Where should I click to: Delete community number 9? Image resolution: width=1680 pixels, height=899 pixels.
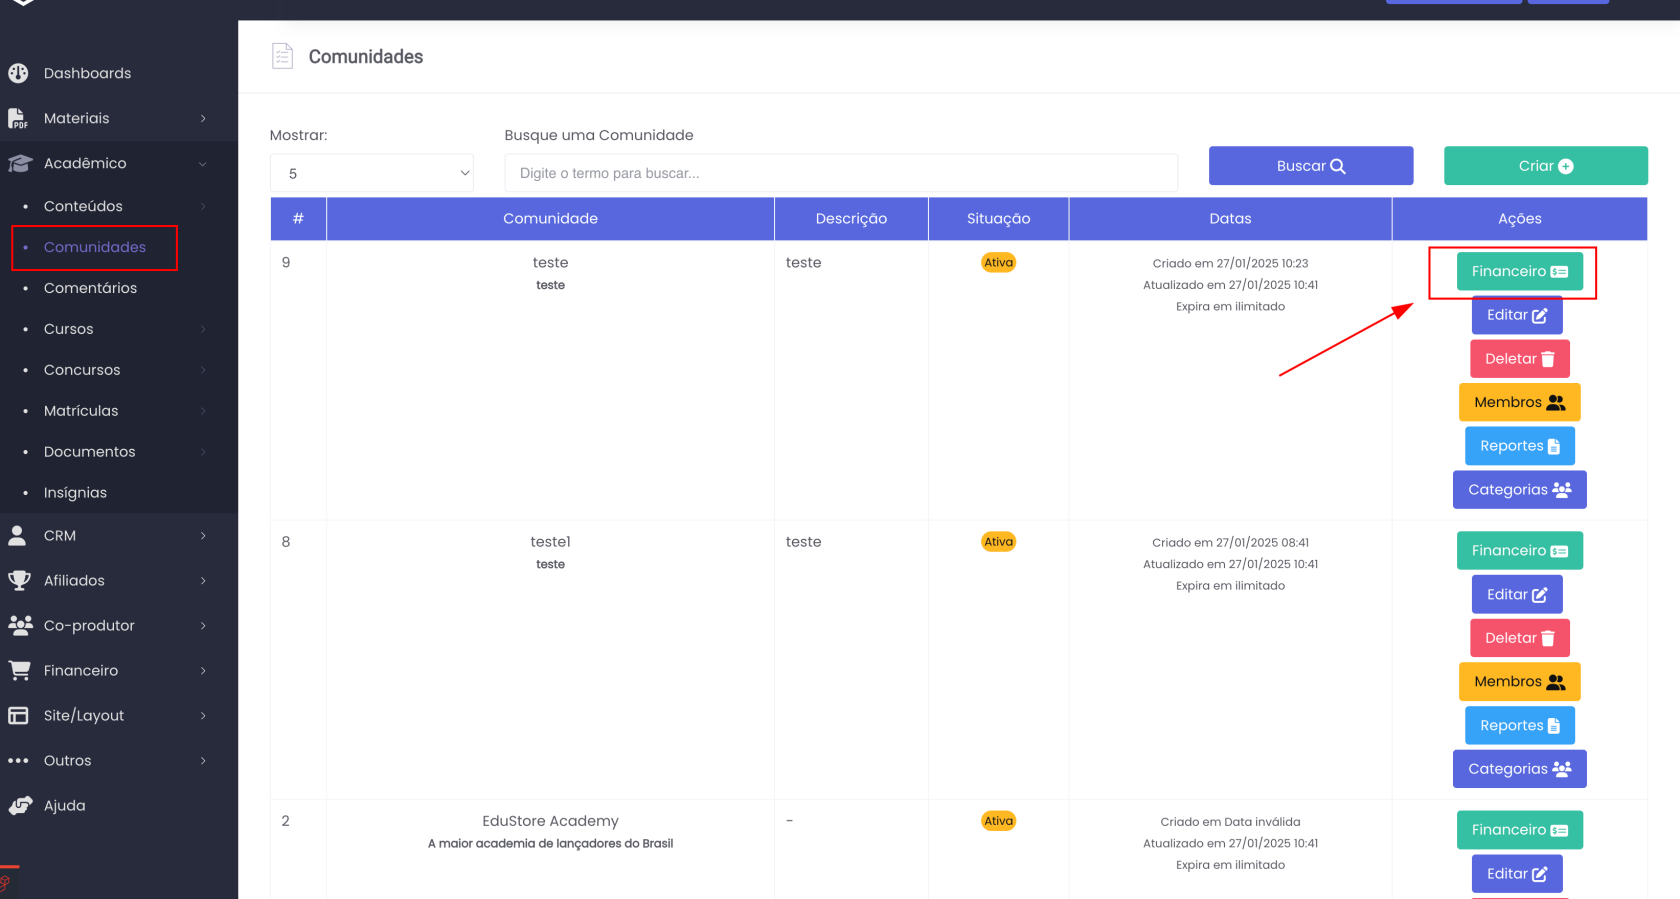click(1519, 359)
